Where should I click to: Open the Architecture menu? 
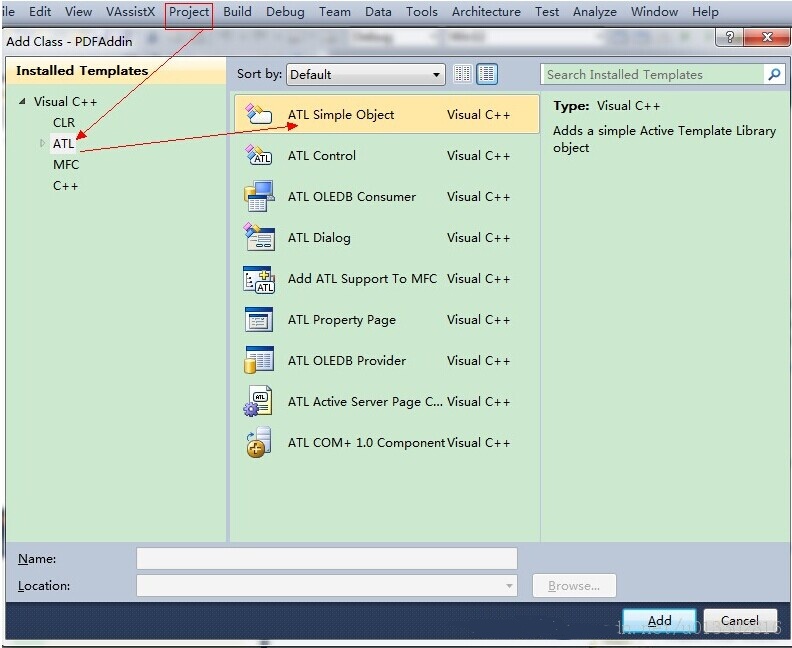pos(486,12)
